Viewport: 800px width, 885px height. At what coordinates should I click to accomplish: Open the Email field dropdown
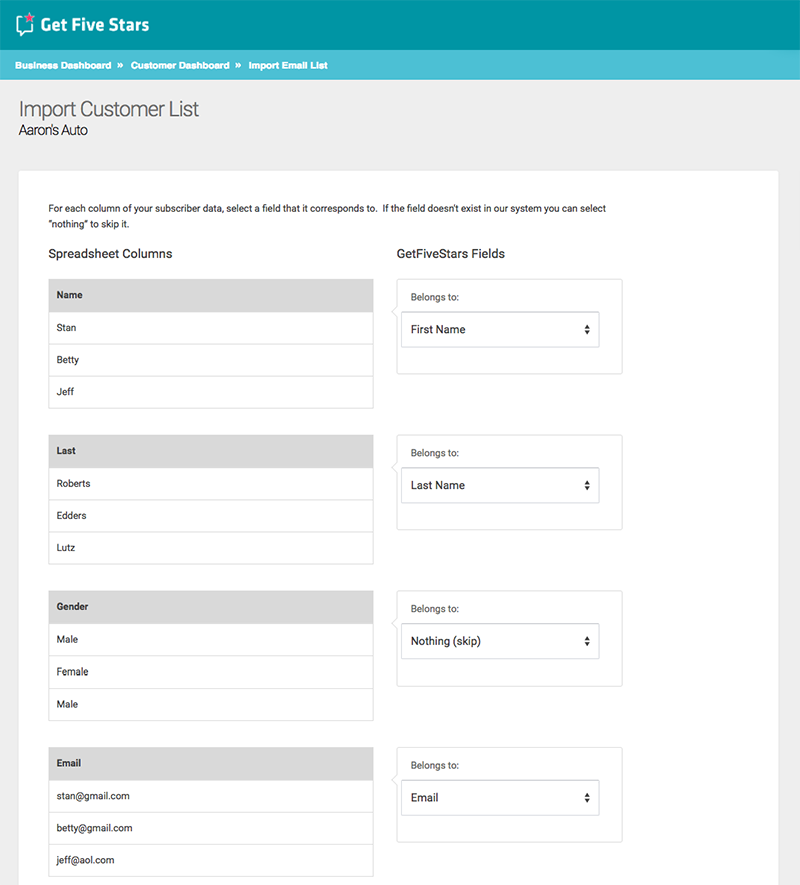500,798
